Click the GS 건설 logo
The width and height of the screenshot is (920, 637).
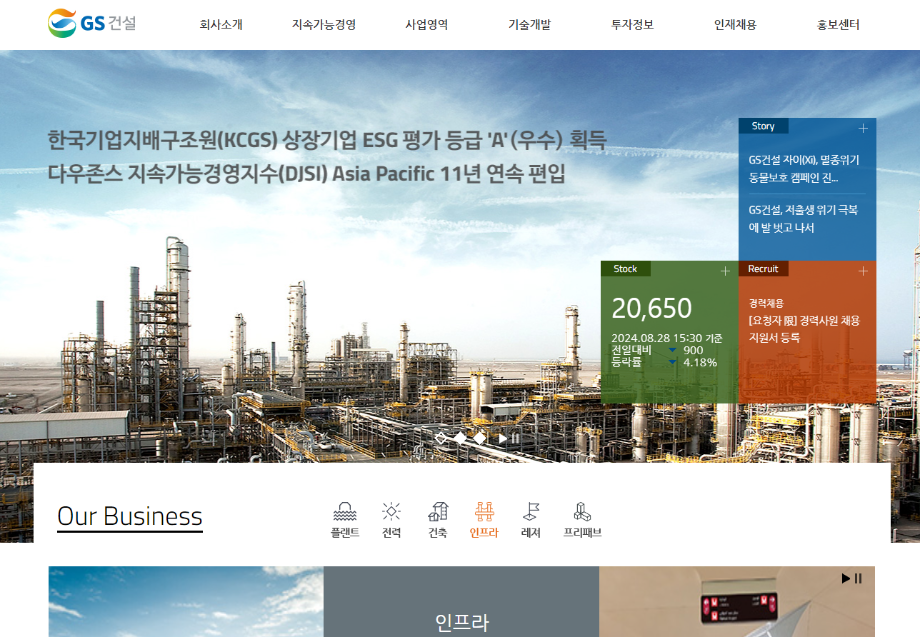(92, 23)
